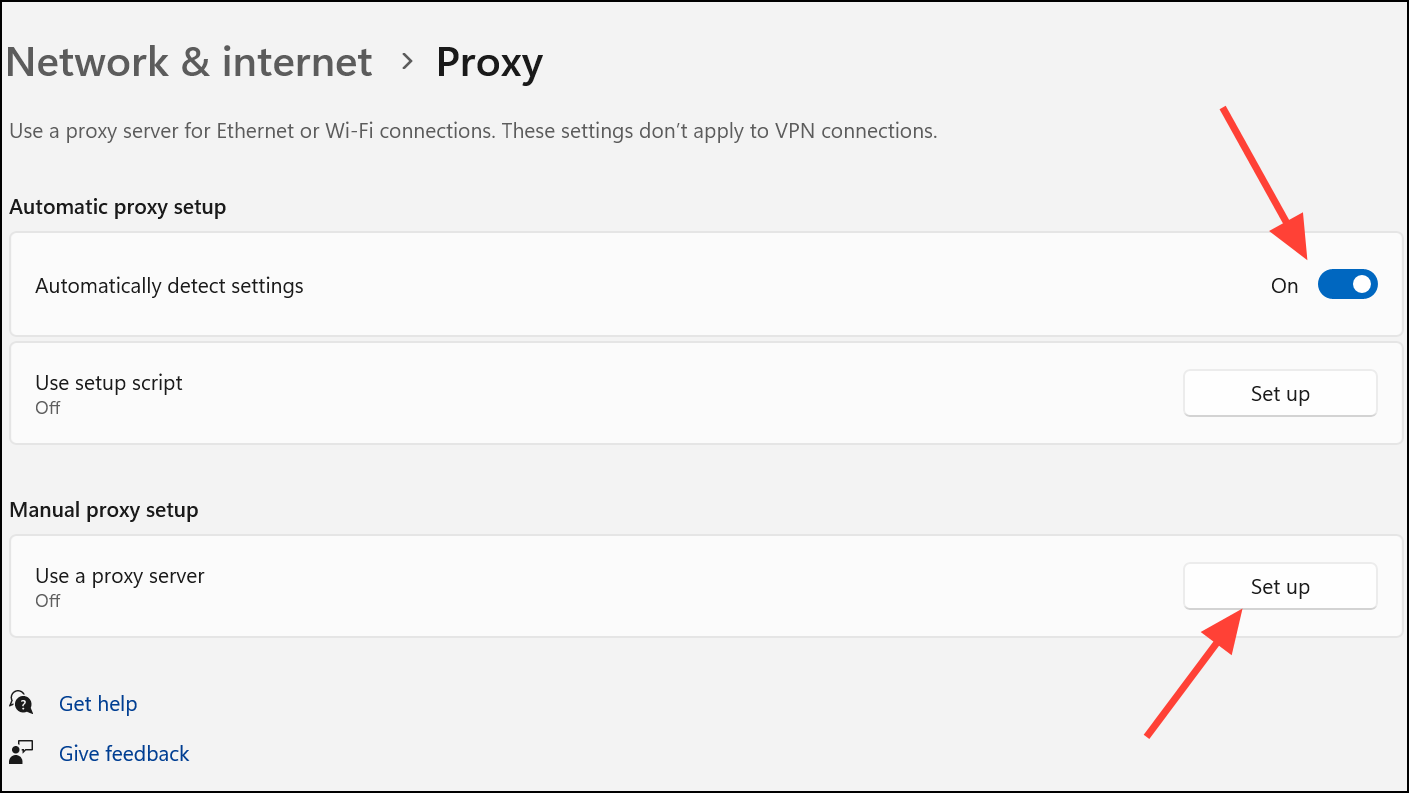
Task: Select the "Use a proxy server" label text
Action: click(x=120, y=576)
